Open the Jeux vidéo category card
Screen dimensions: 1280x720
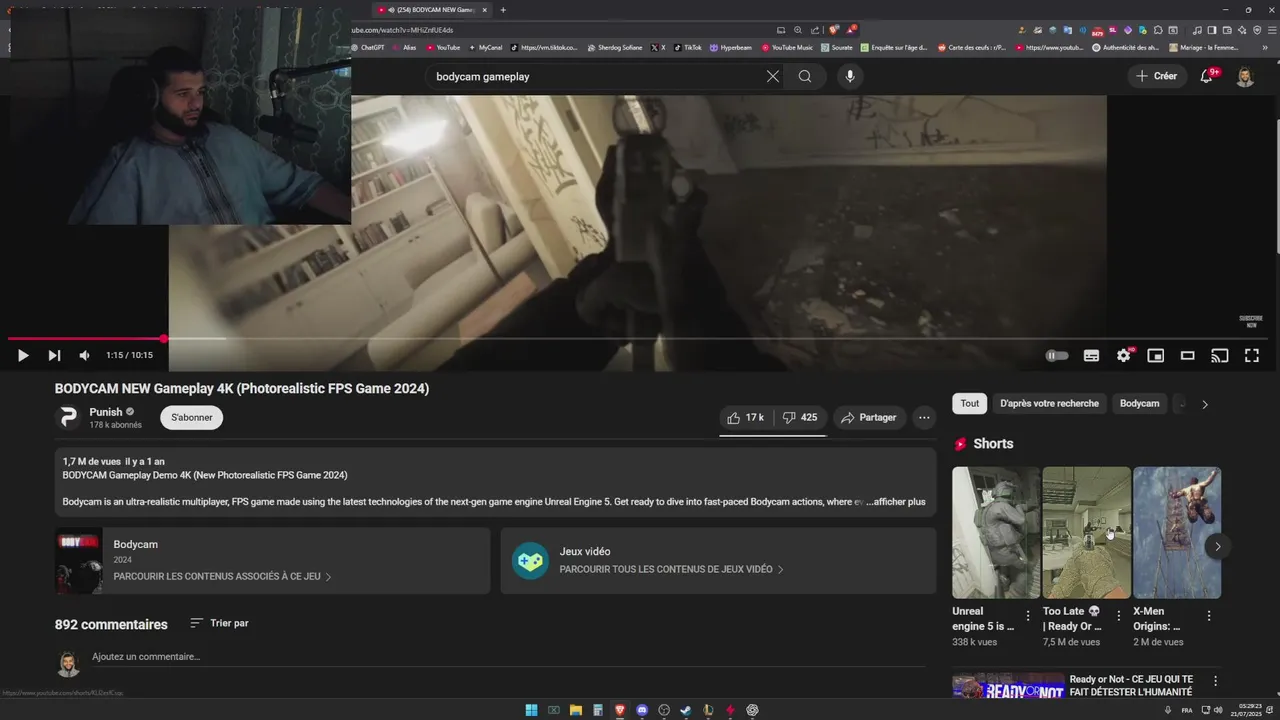tap(718, 561)
